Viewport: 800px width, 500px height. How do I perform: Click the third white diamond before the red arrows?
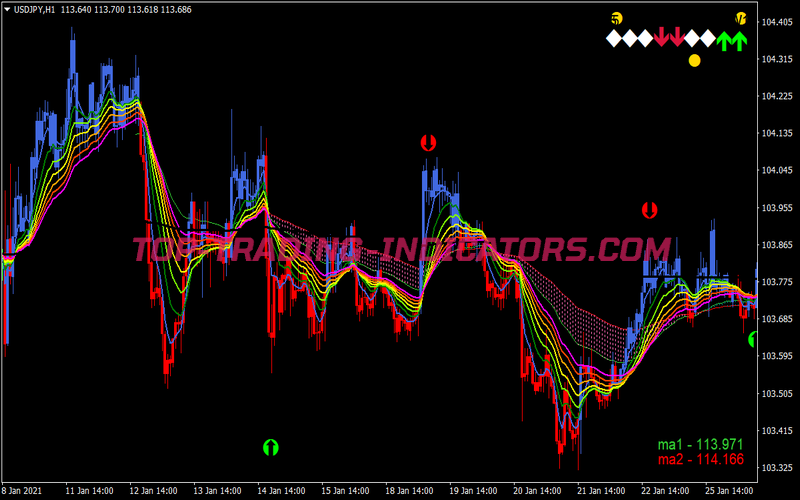point(645,38)
